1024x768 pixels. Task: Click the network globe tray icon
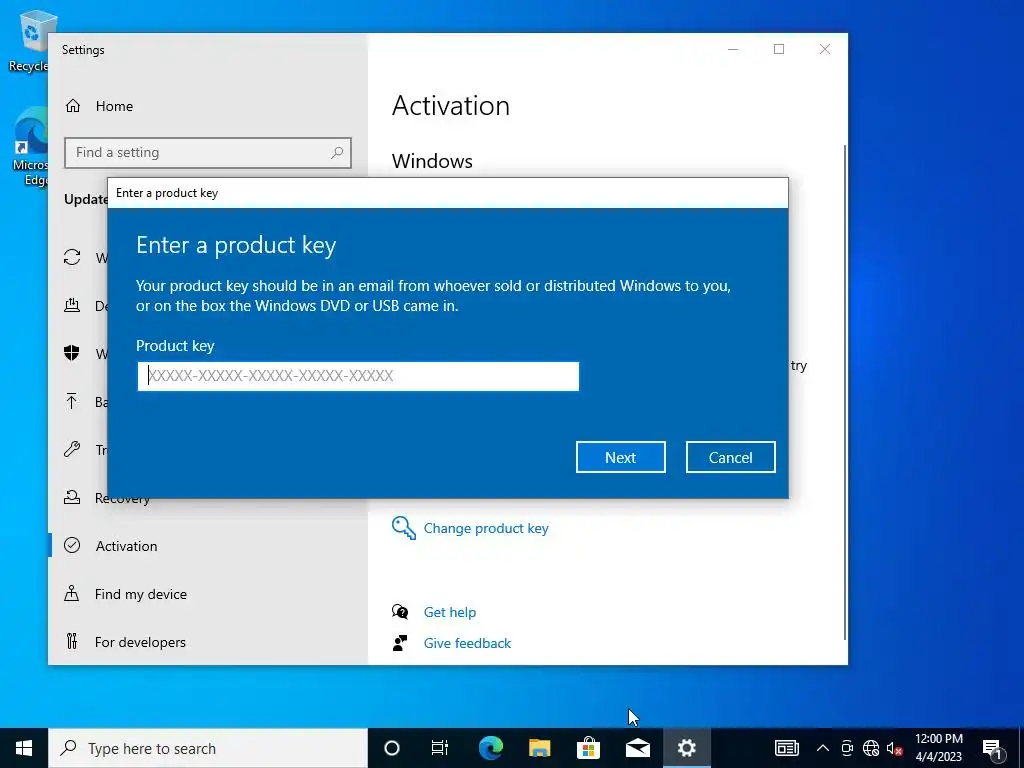pos(871,748)
